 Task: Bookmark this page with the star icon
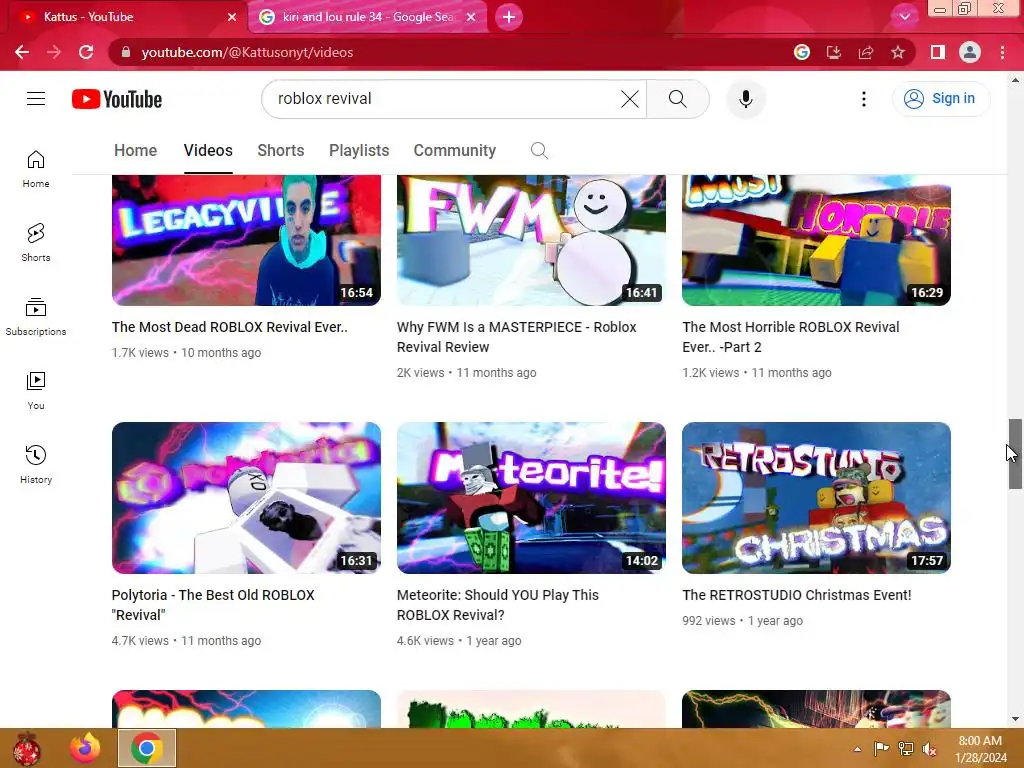pos(898,52)
